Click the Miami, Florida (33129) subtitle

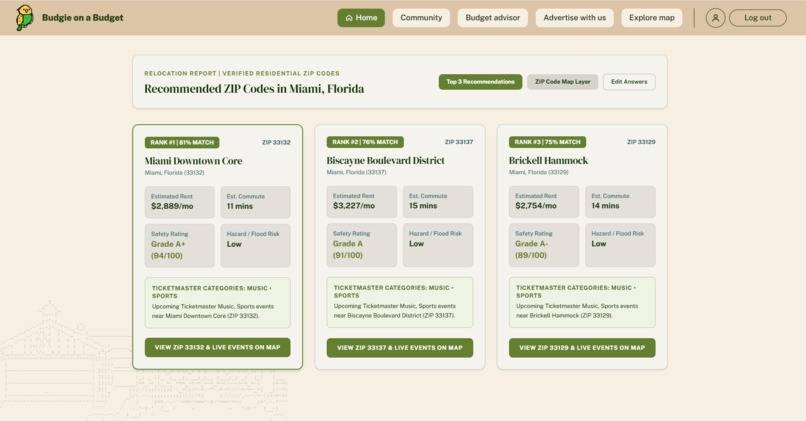(x=539, y=172)
